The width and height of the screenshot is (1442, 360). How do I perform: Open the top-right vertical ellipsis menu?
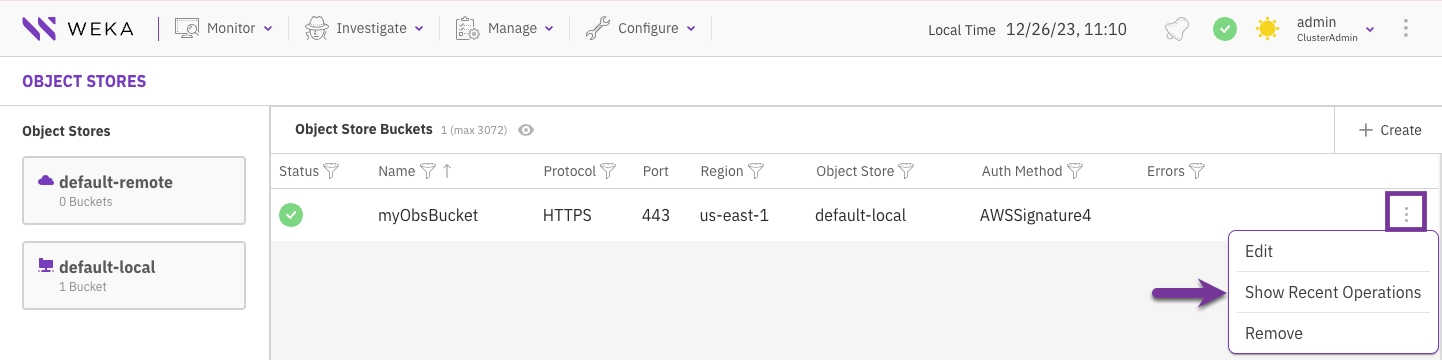point(1406,29)
